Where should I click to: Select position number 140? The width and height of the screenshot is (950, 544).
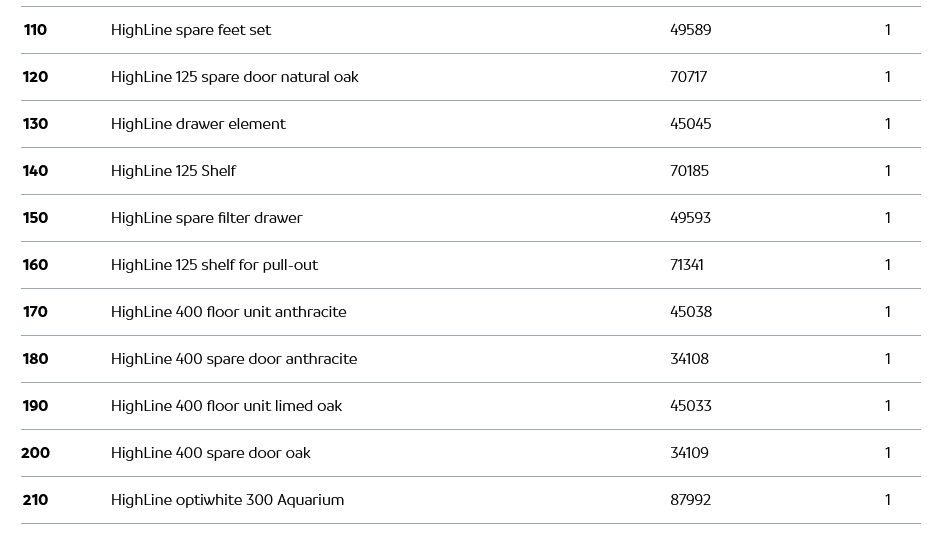(35, 171)
